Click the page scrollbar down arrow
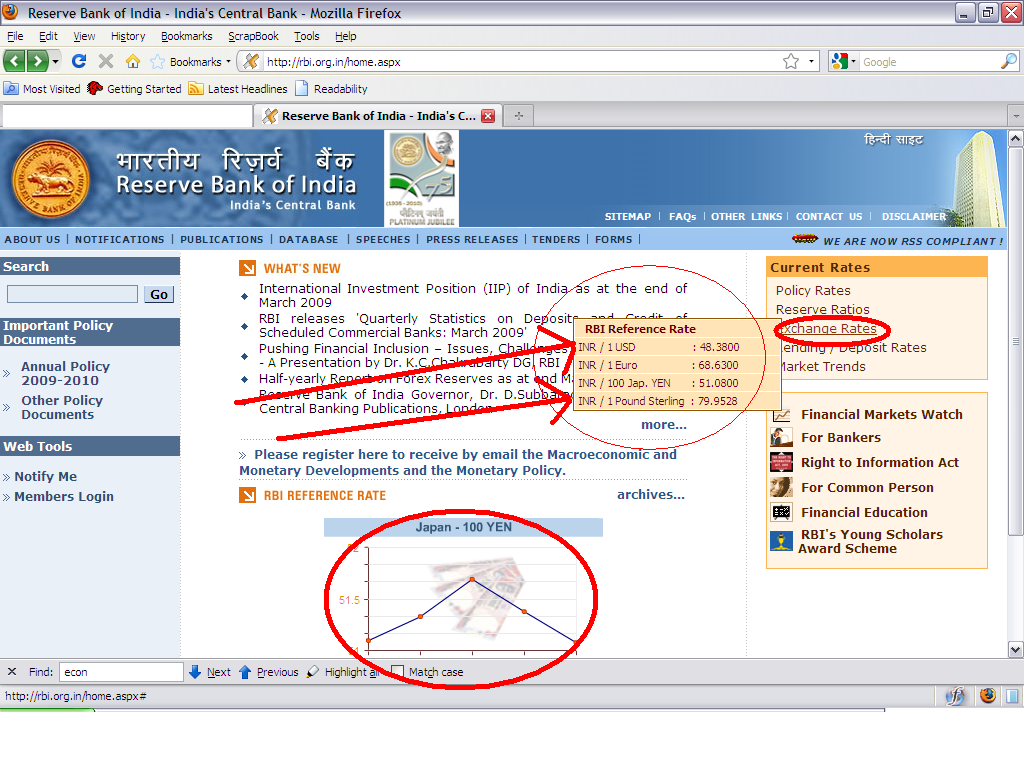1024x768 pixels. [x=1015, y=649]
